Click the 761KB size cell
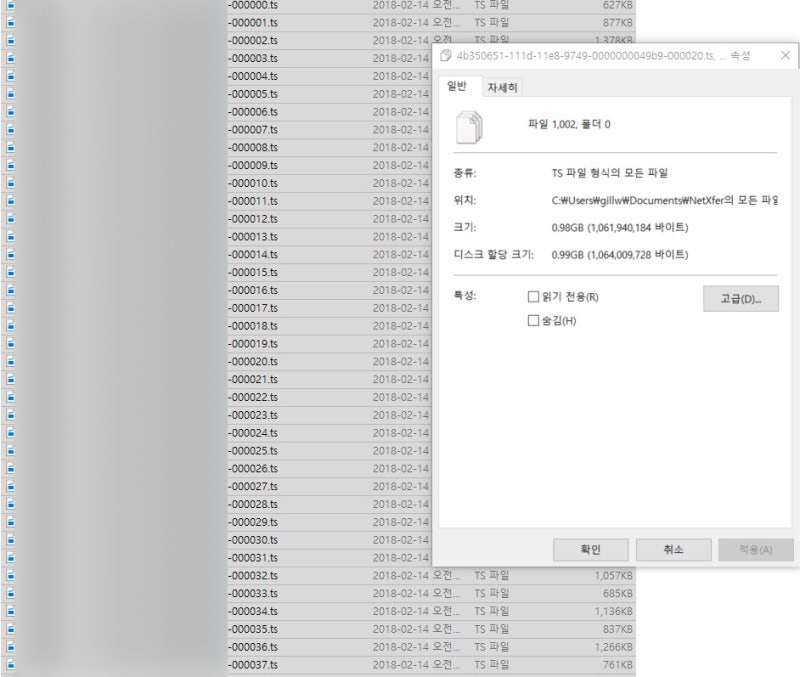The image size is (800, 677). (617, 665)
